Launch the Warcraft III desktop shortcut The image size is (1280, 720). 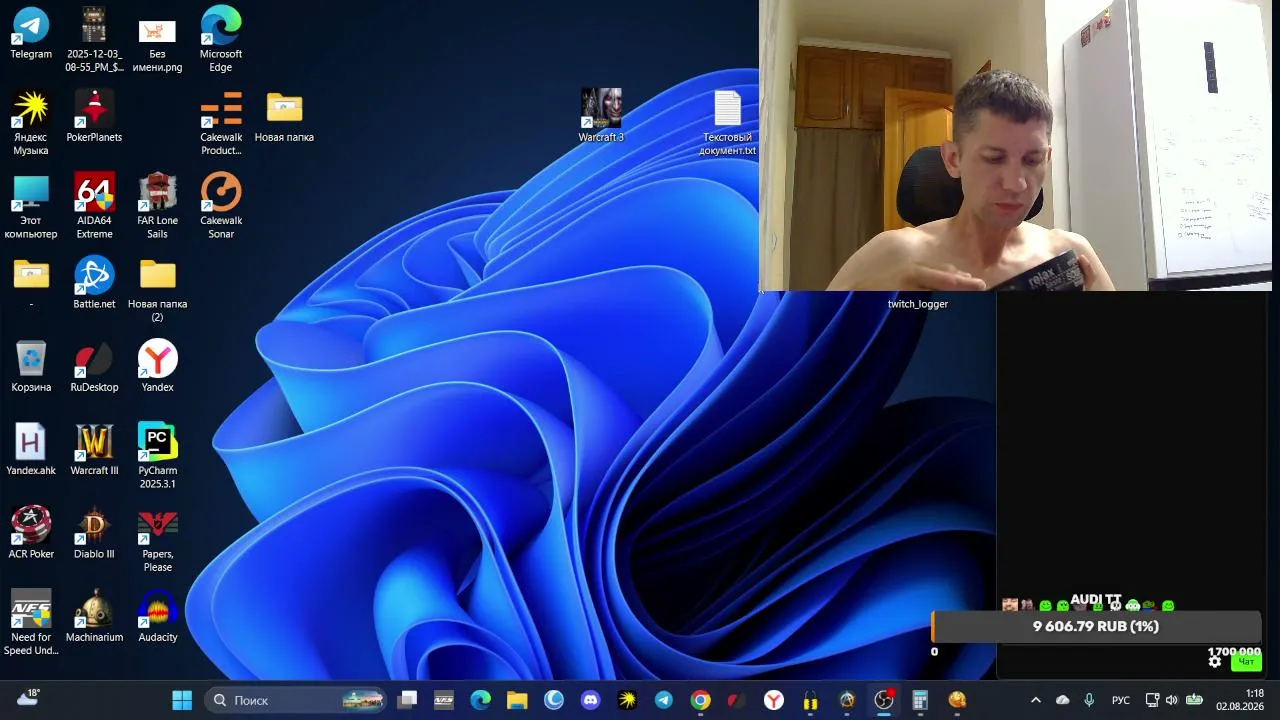click(x=94, y=450)
